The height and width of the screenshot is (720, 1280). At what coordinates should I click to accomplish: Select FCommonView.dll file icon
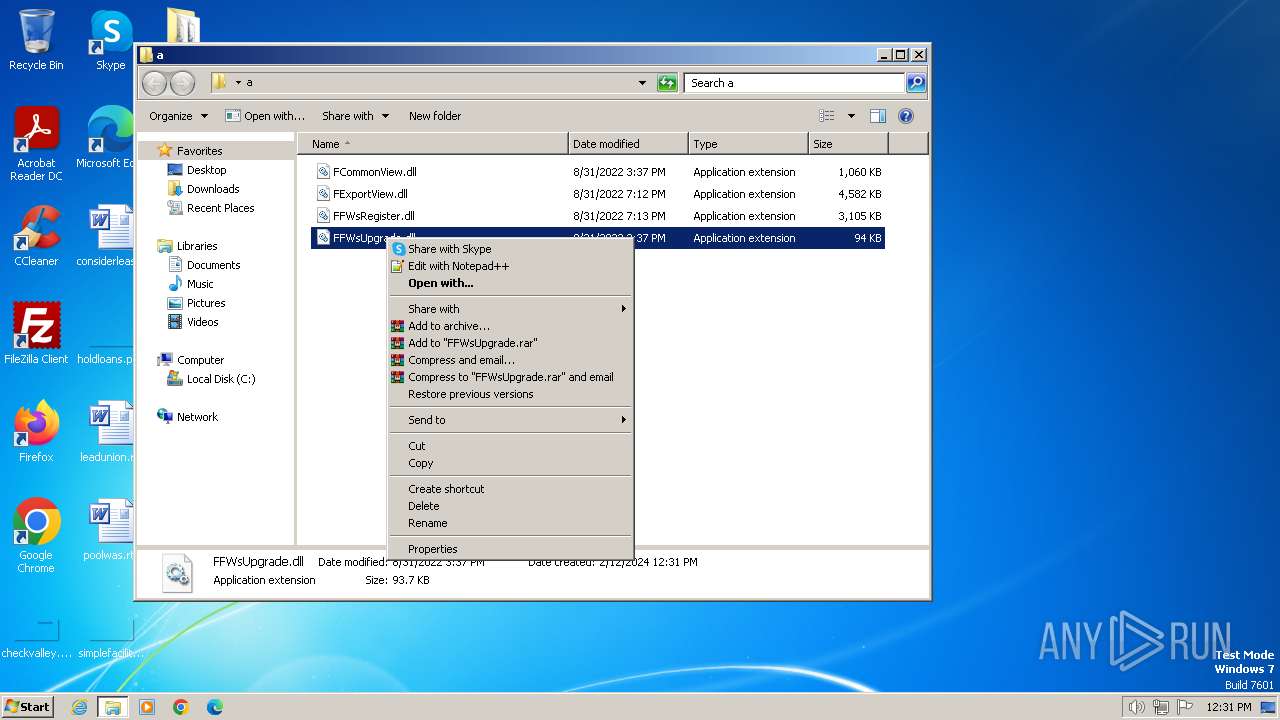tap(323, 172)
